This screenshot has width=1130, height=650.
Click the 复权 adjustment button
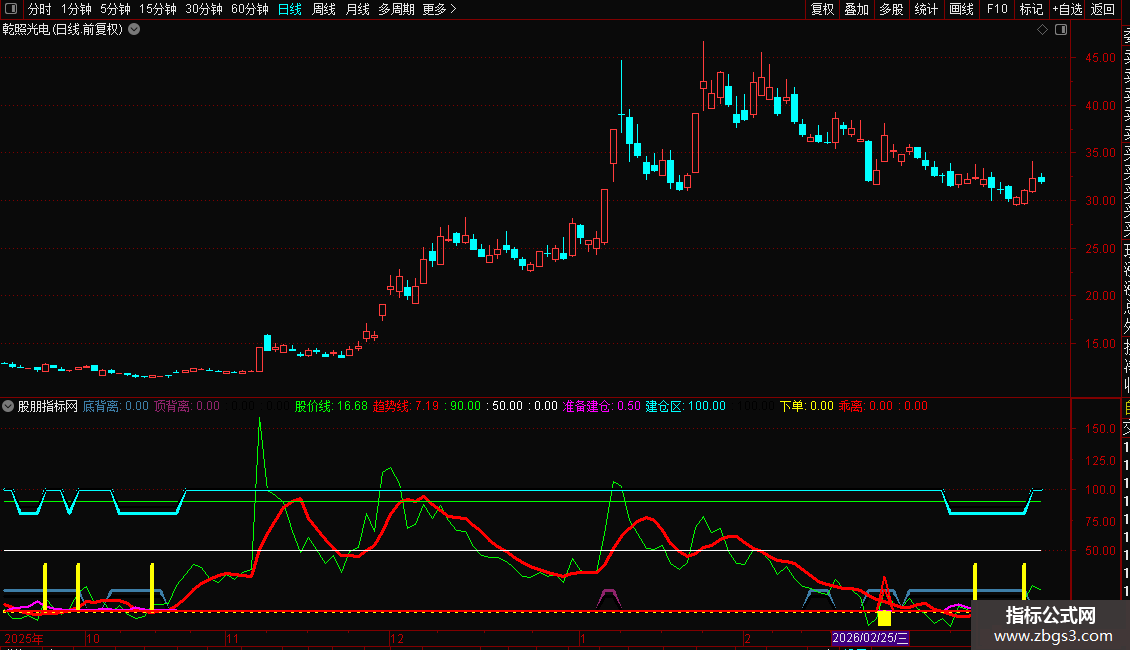[x=822, y=10]
